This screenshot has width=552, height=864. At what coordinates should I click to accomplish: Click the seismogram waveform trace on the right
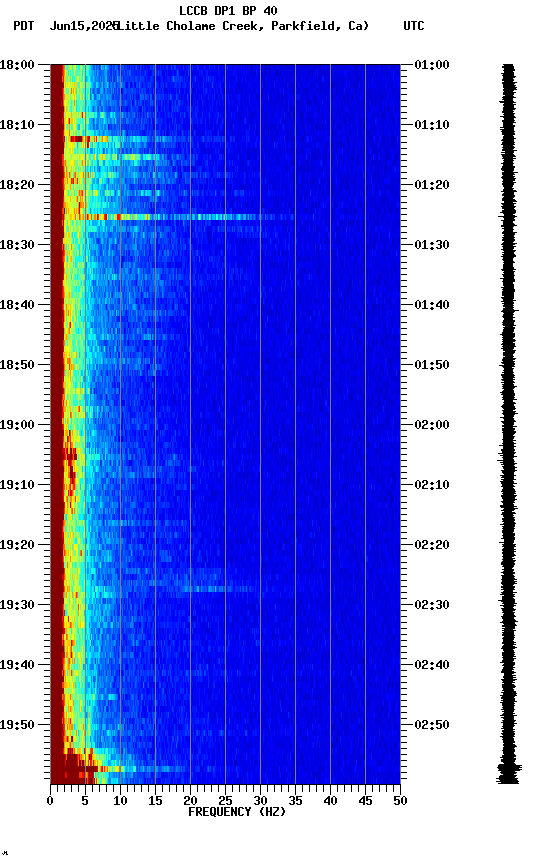coord(508,423)
